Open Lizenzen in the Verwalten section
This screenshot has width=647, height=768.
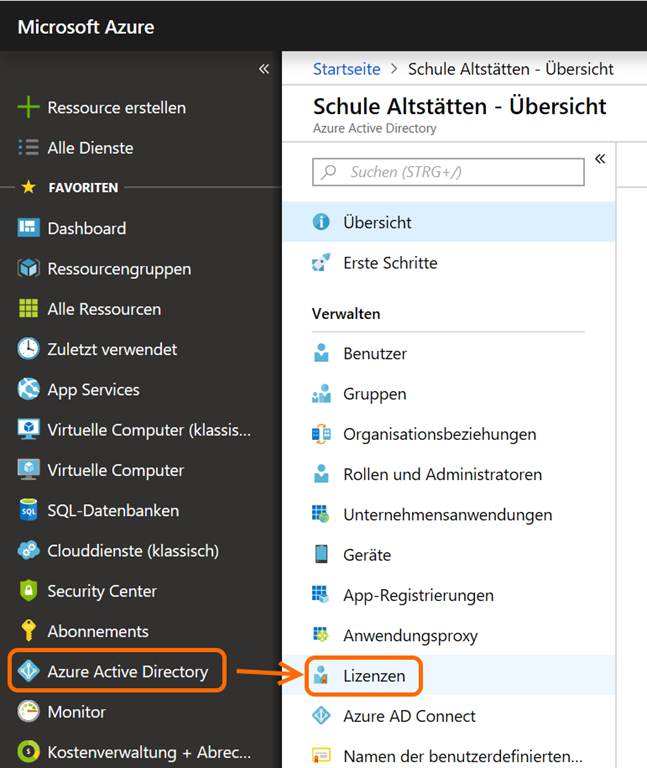[374, 676]
